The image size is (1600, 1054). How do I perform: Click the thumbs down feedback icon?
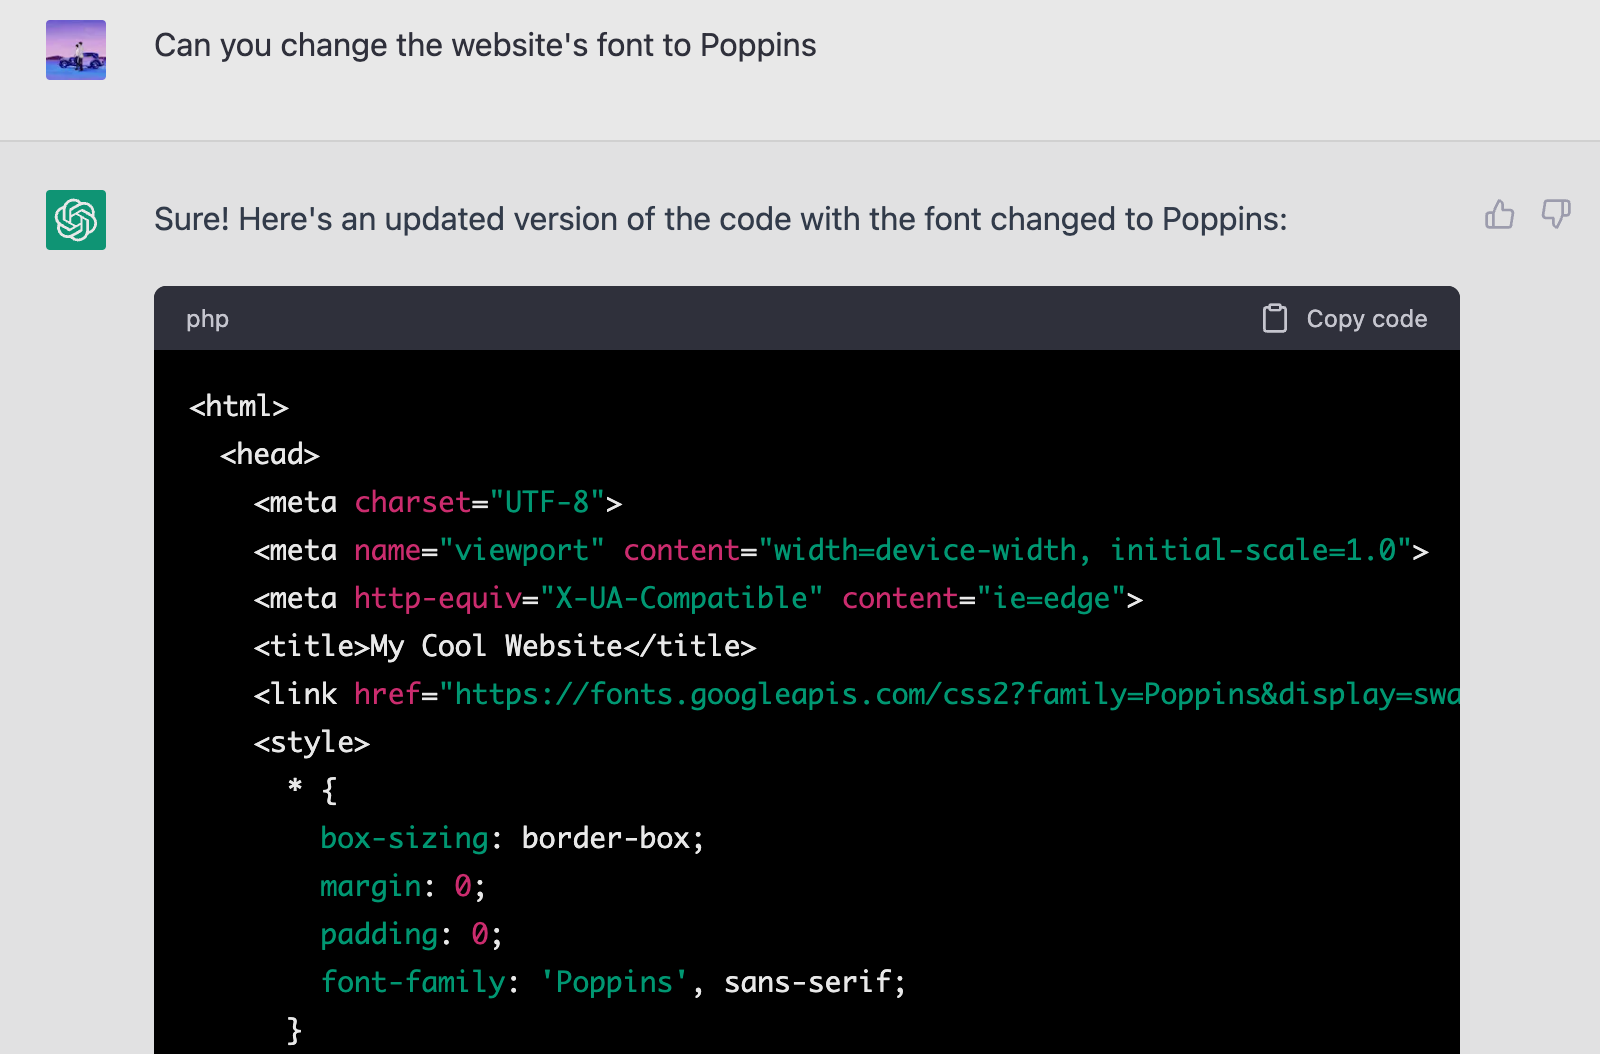(1556, 214)
